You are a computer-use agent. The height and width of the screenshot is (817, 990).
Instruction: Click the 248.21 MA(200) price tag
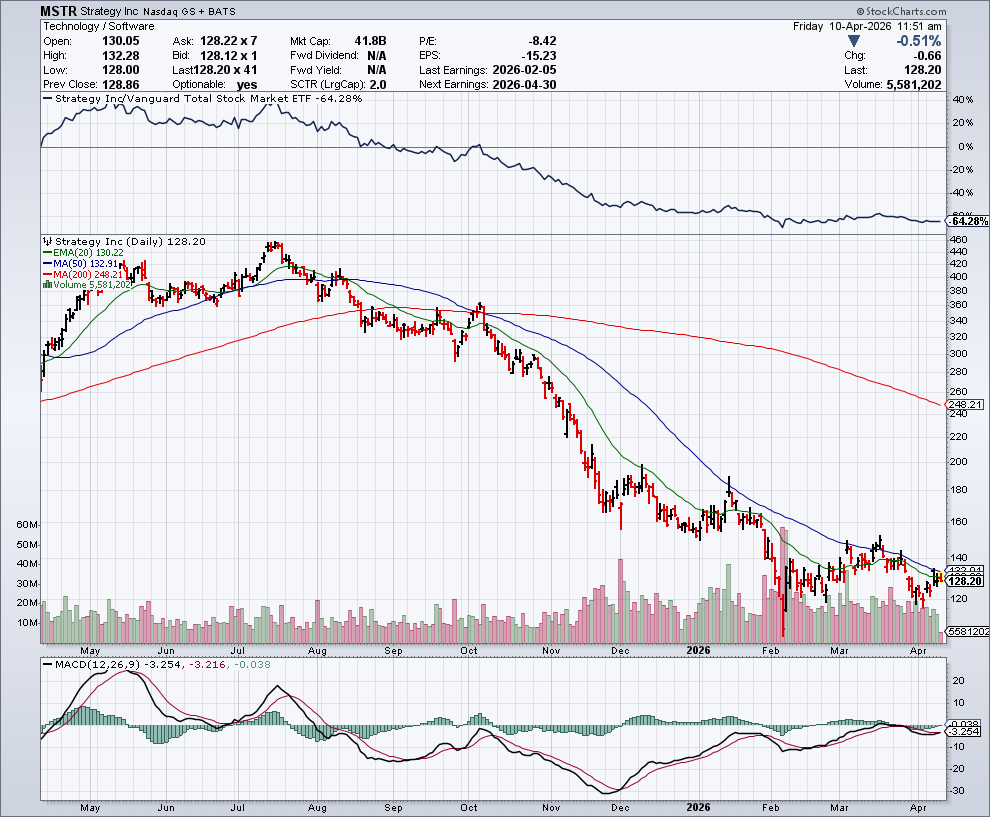click(964, 405)
